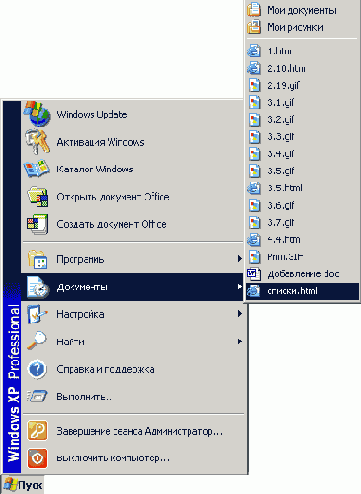This screenshot has width=361, height=494.
Task: Open recent file списки.html
Action: (x=303, y=291)
